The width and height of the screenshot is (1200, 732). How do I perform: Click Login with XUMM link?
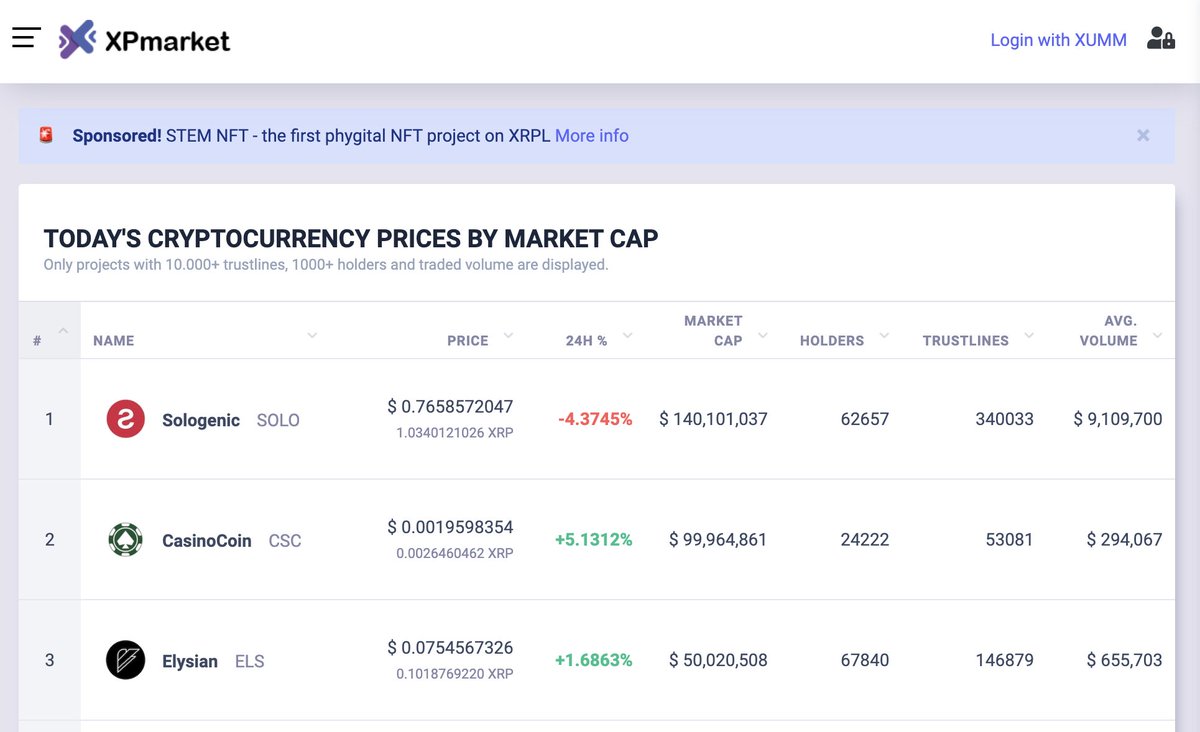(x=1058, y=40)
